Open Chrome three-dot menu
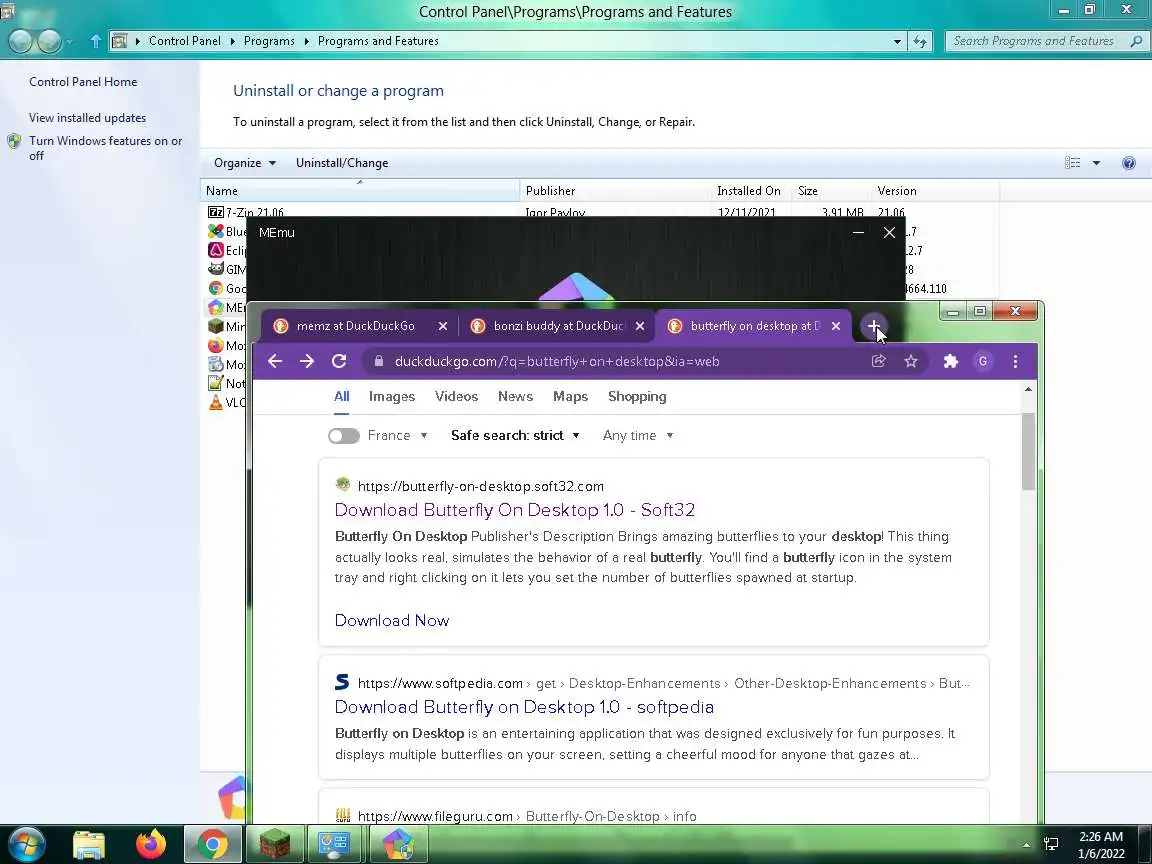Viewport: 1152px width, 864px height. click(x=1015, y=361)
